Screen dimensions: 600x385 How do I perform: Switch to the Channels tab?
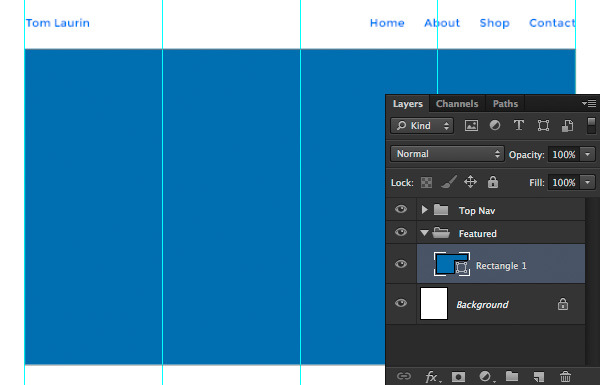pos(457,104)
